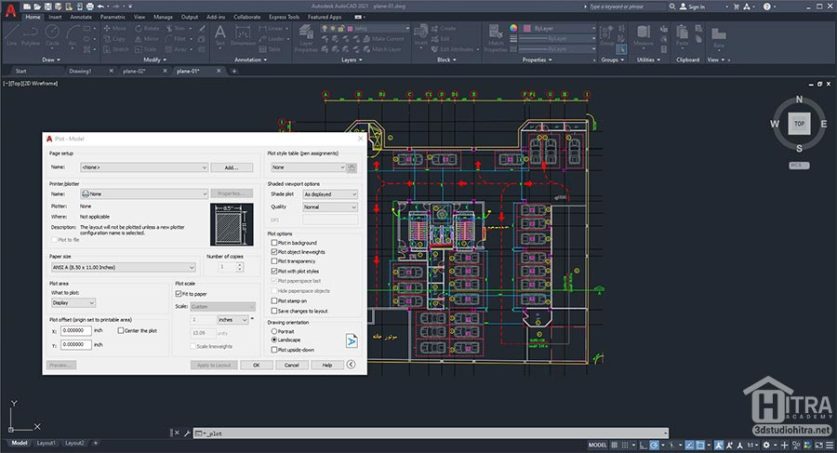837x453 pixels.
Task: Click the Cancel button in the Plot dialog
Action: click(x=291, y=365)
